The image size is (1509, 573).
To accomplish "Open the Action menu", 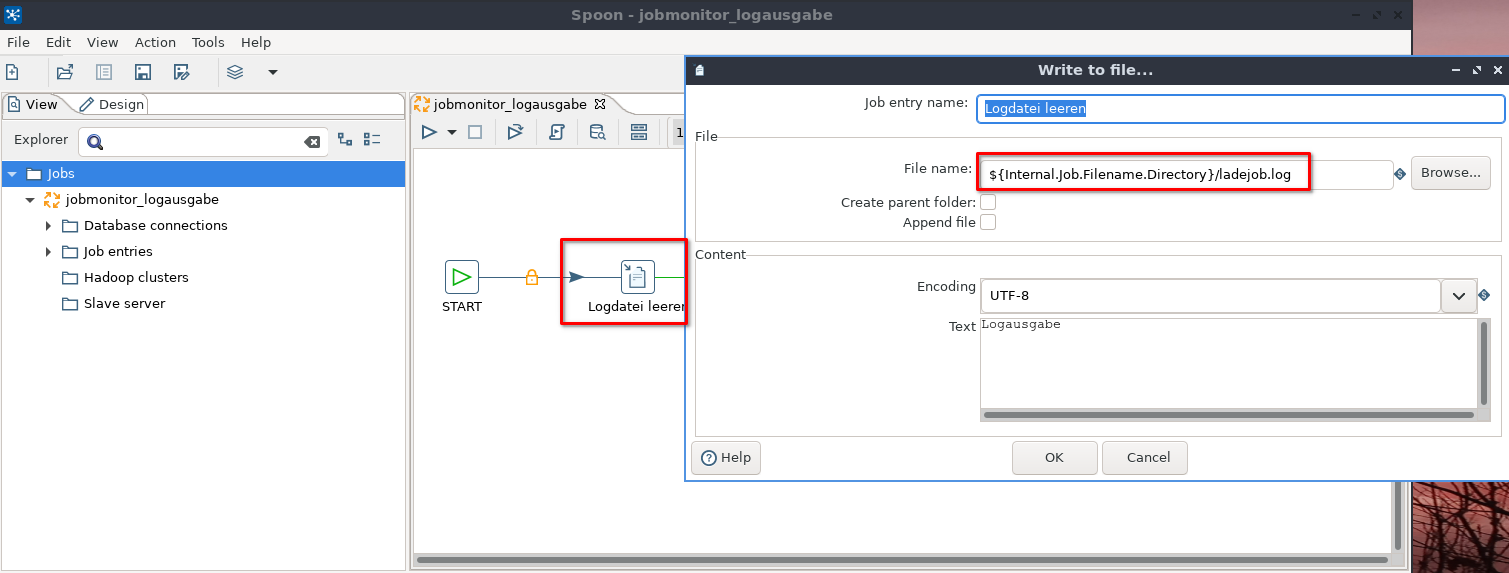I will pos(155,42).
